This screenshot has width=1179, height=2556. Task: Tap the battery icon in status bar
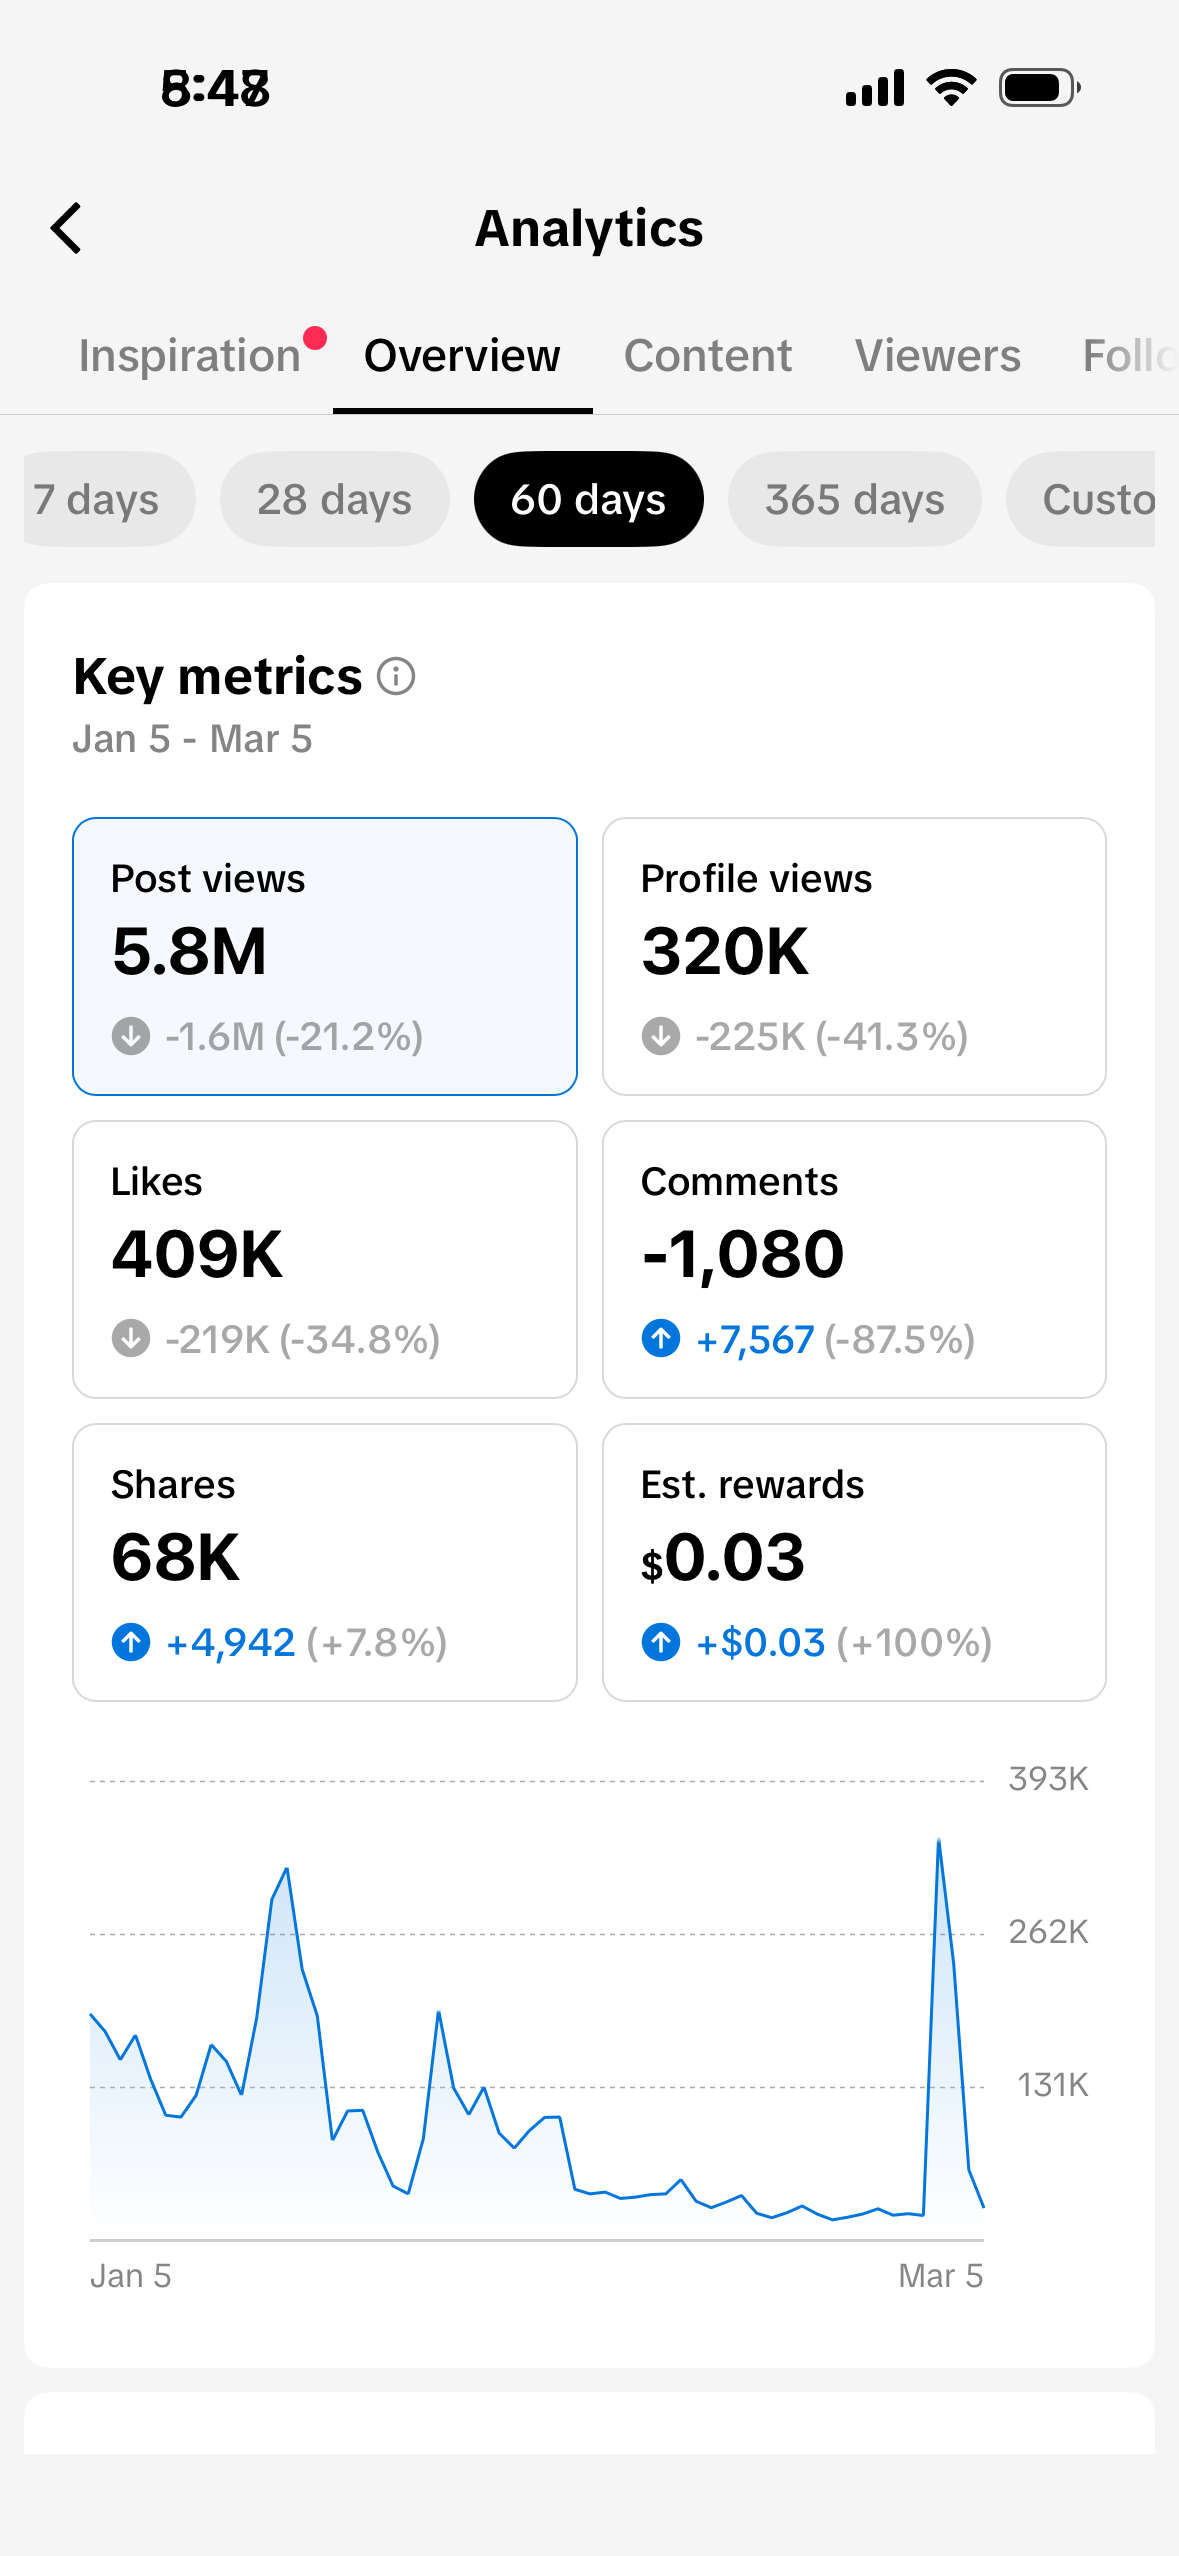tap(1040, 88)
